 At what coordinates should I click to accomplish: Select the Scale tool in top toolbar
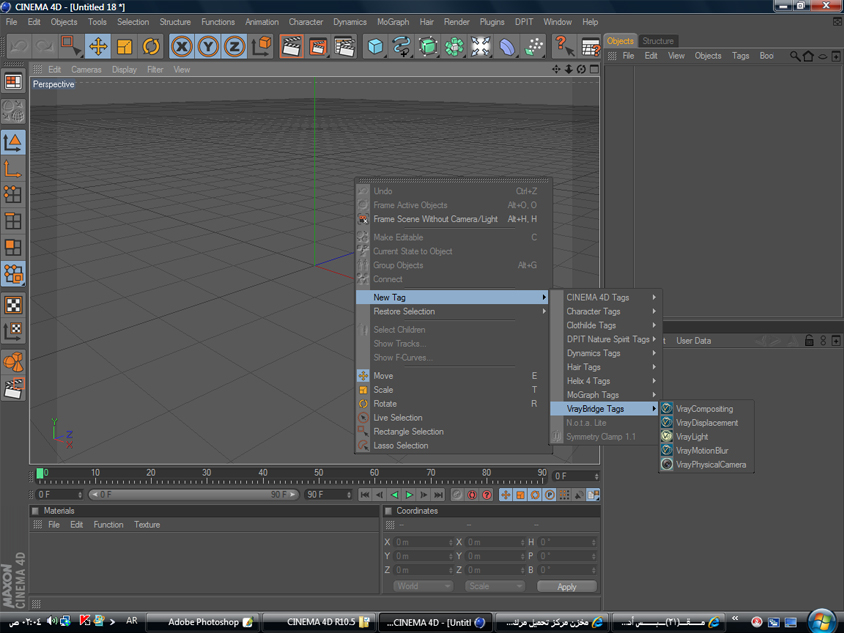[x=124, y=46]
